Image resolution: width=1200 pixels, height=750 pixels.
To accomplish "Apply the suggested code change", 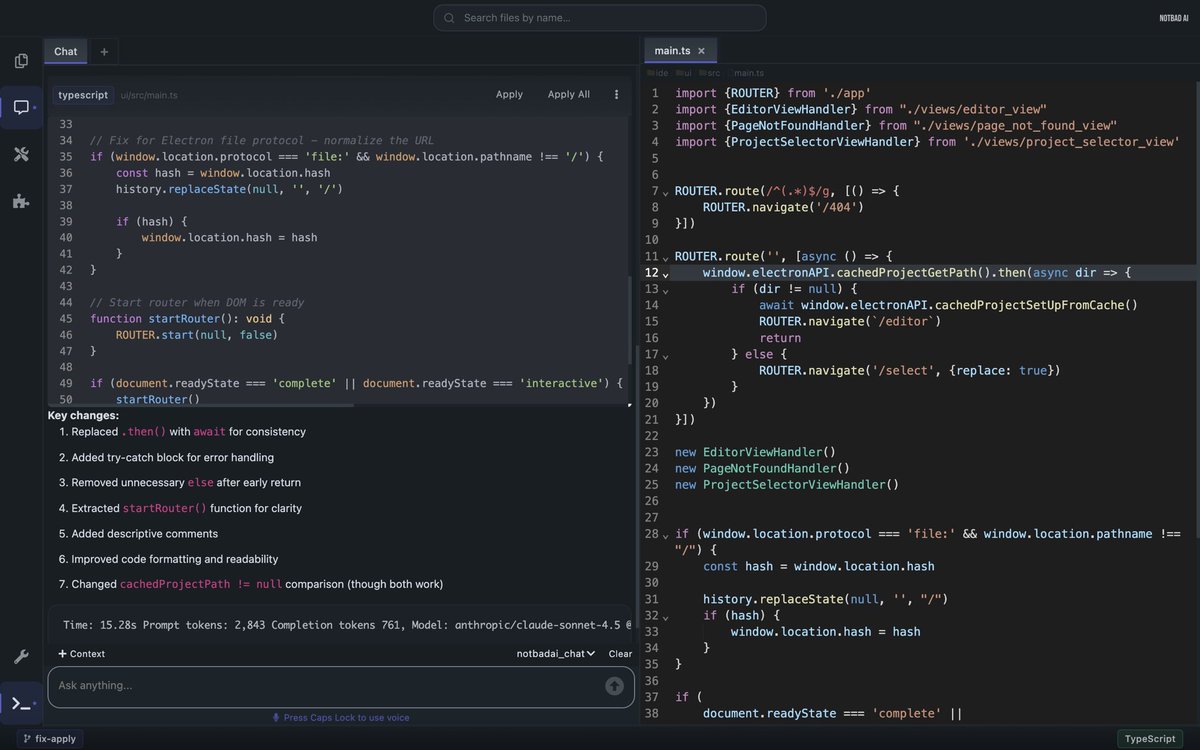I will [509, 94].
